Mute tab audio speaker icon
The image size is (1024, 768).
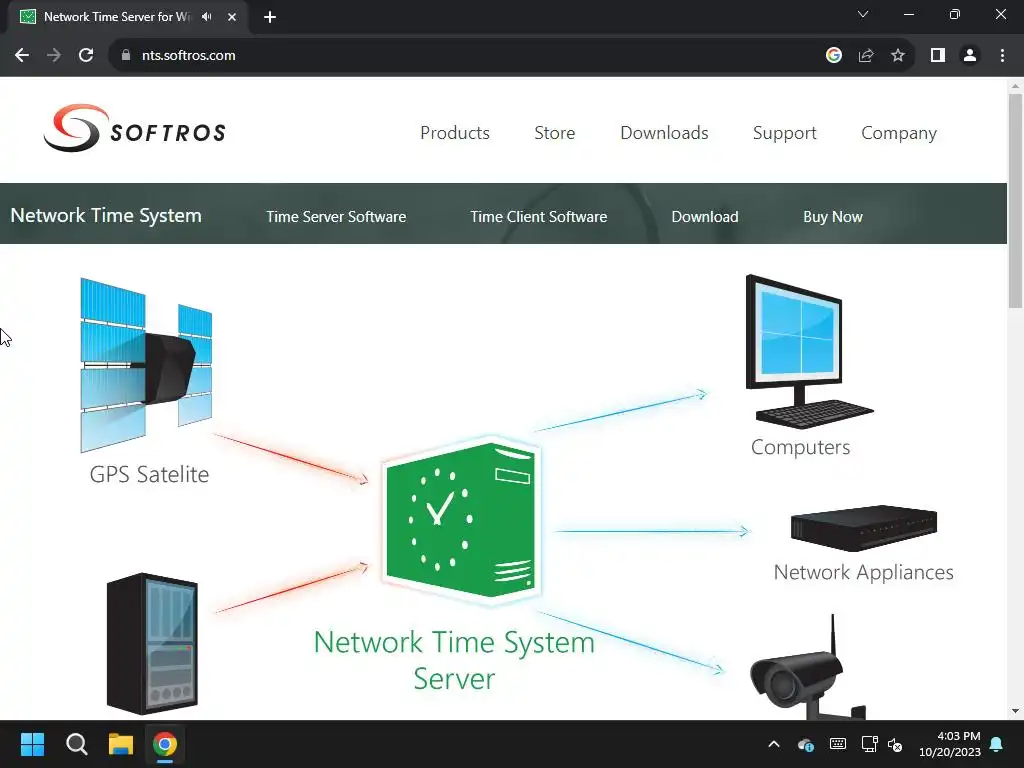point(207,17)
